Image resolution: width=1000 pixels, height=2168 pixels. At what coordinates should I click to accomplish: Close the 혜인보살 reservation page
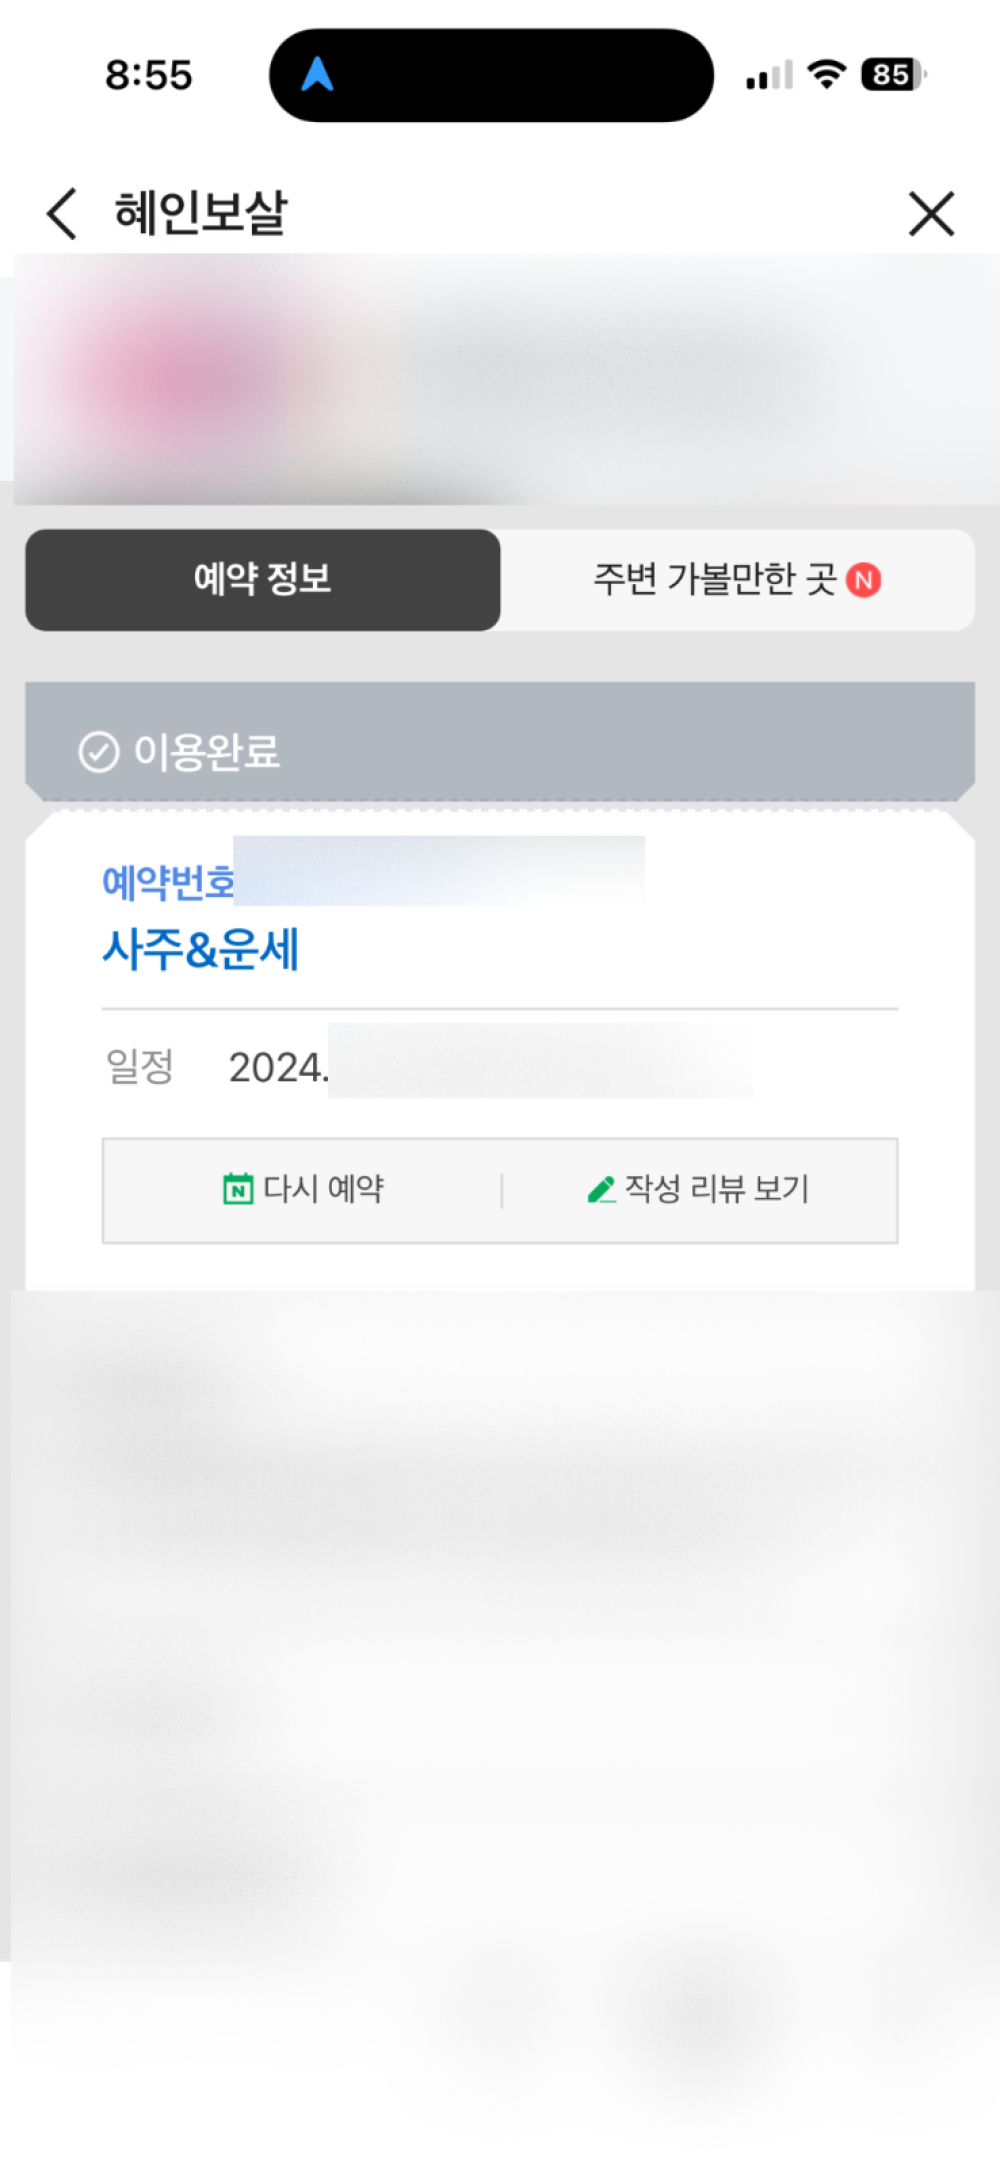pos(931,214)
